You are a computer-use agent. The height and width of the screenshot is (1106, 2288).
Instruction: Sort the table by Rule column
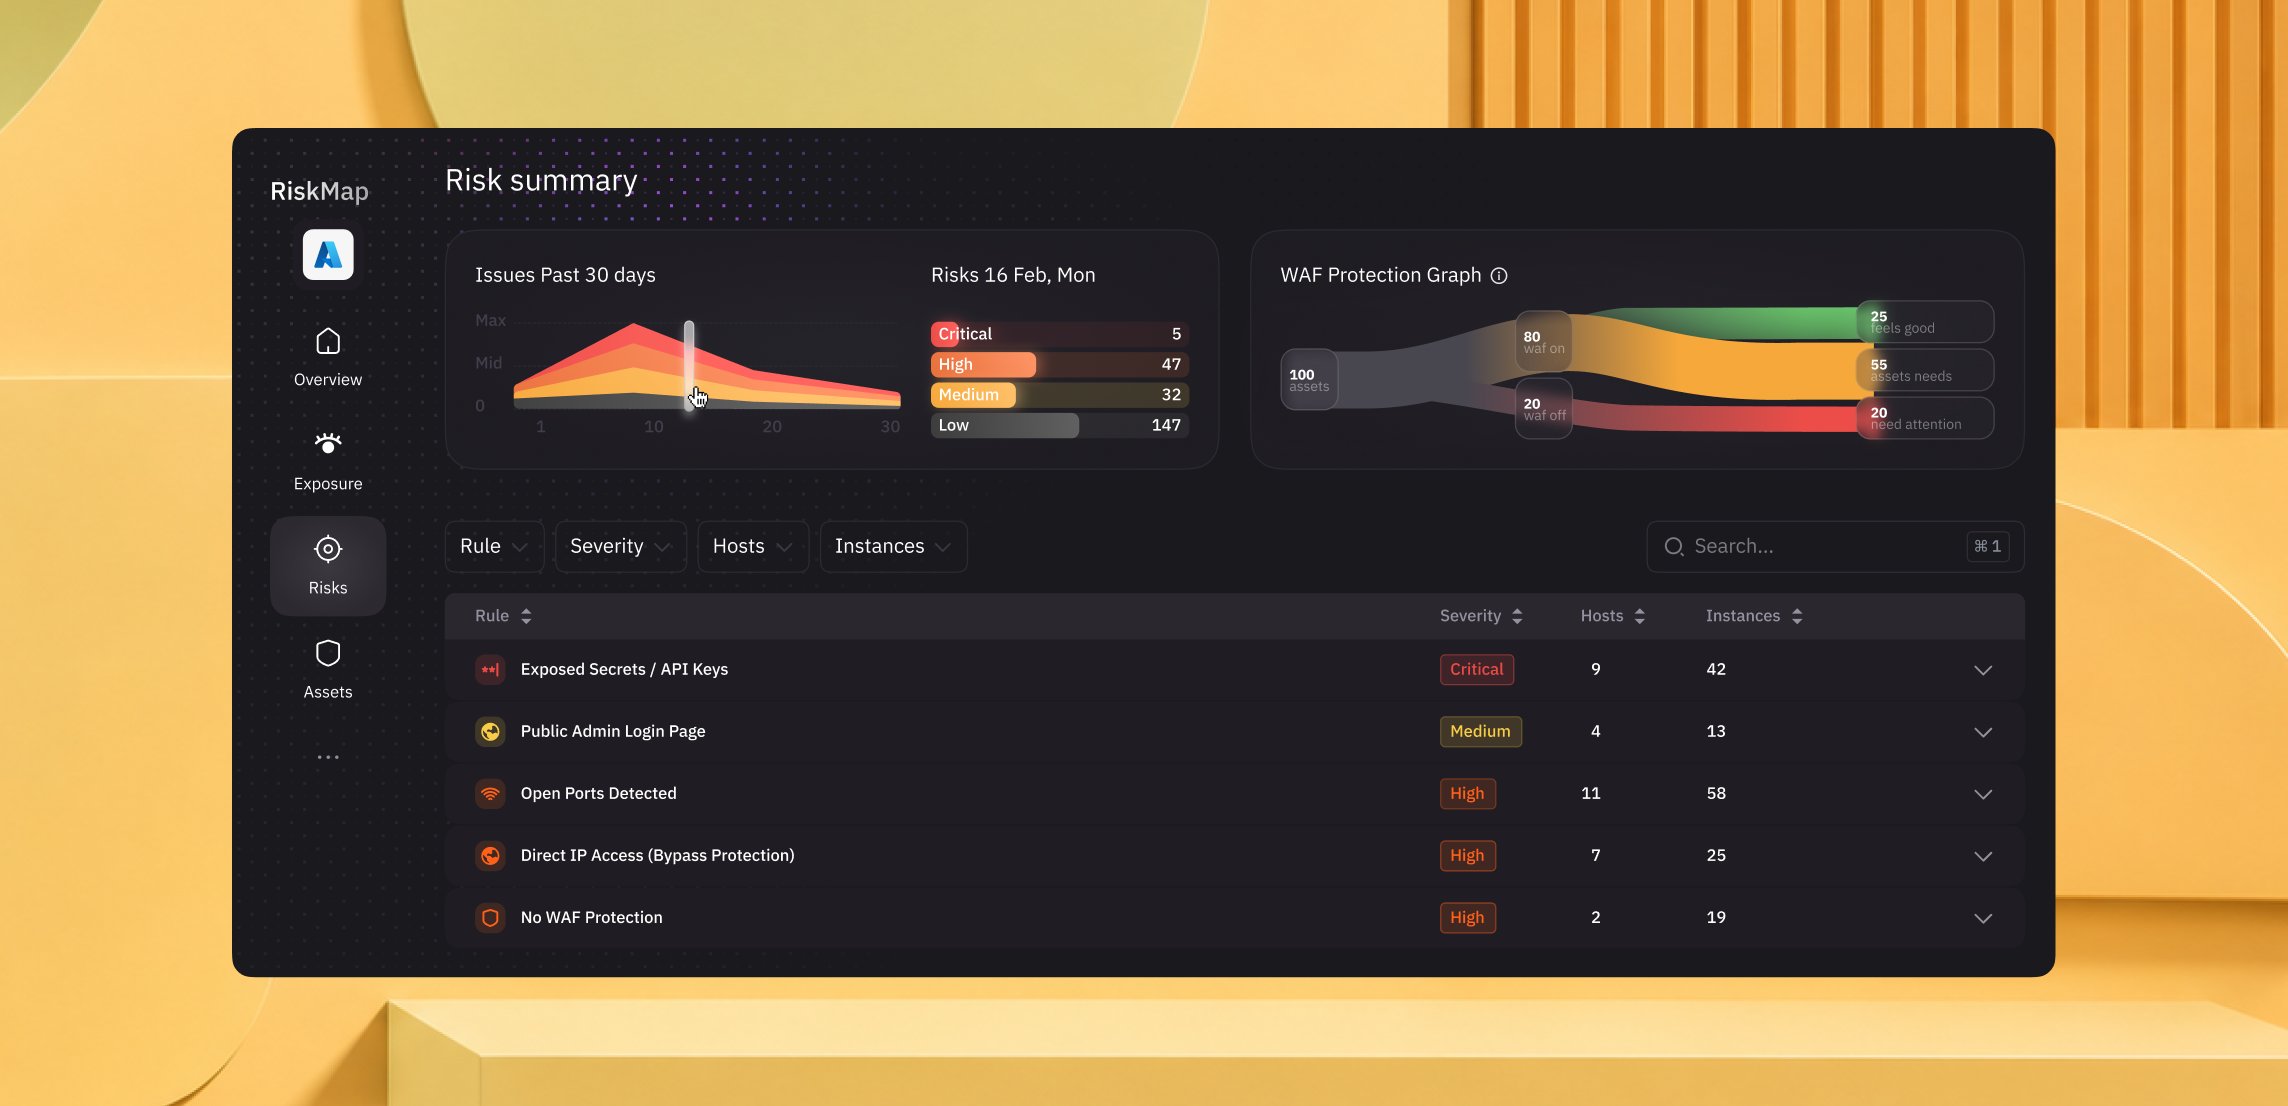tap(503, 616)
